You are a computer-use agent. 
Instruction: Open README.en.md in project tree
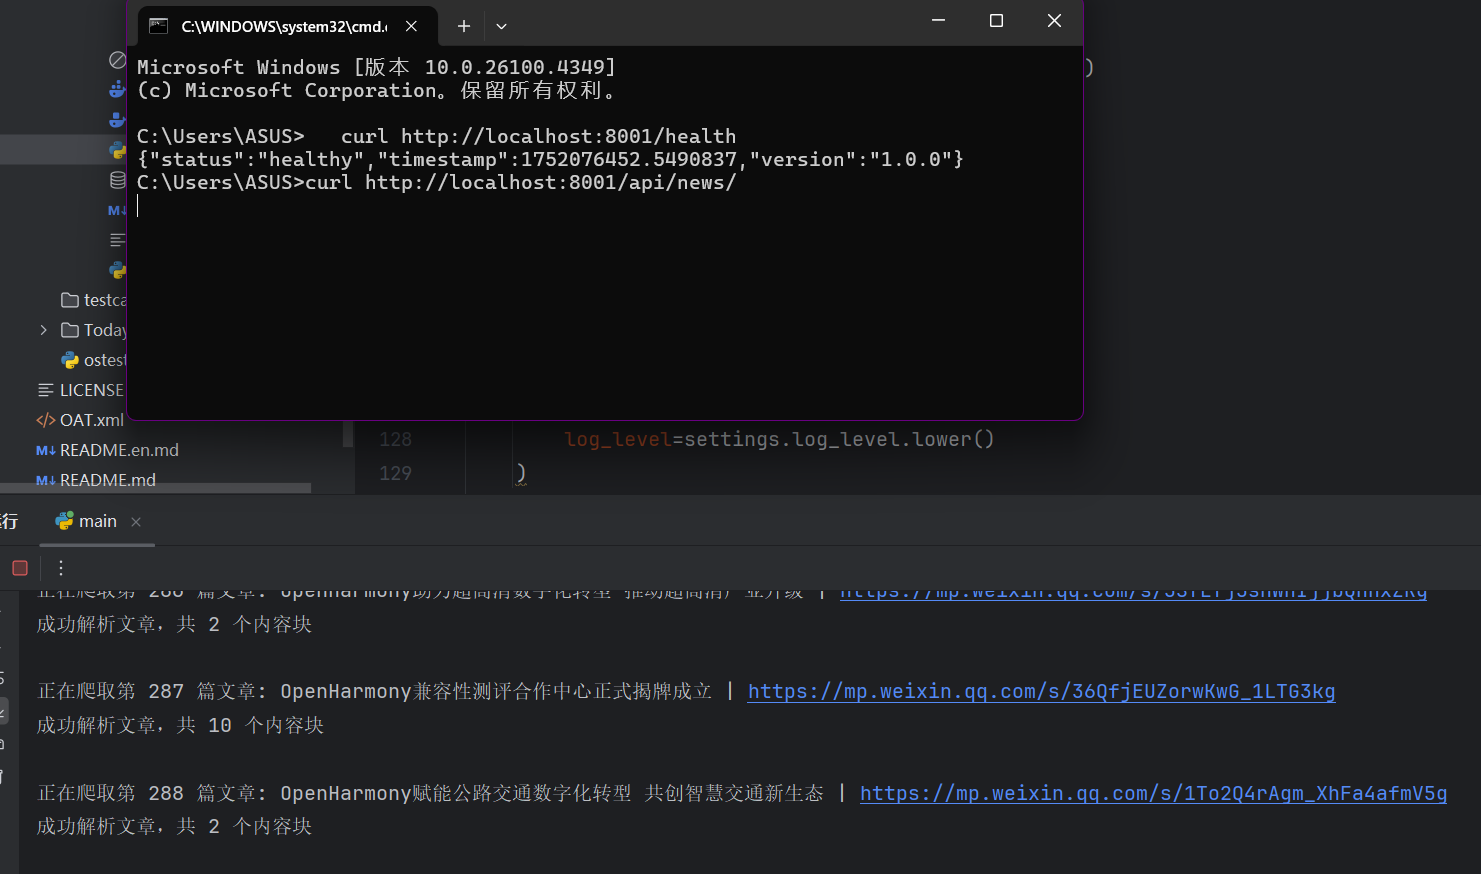pos(118,450)
